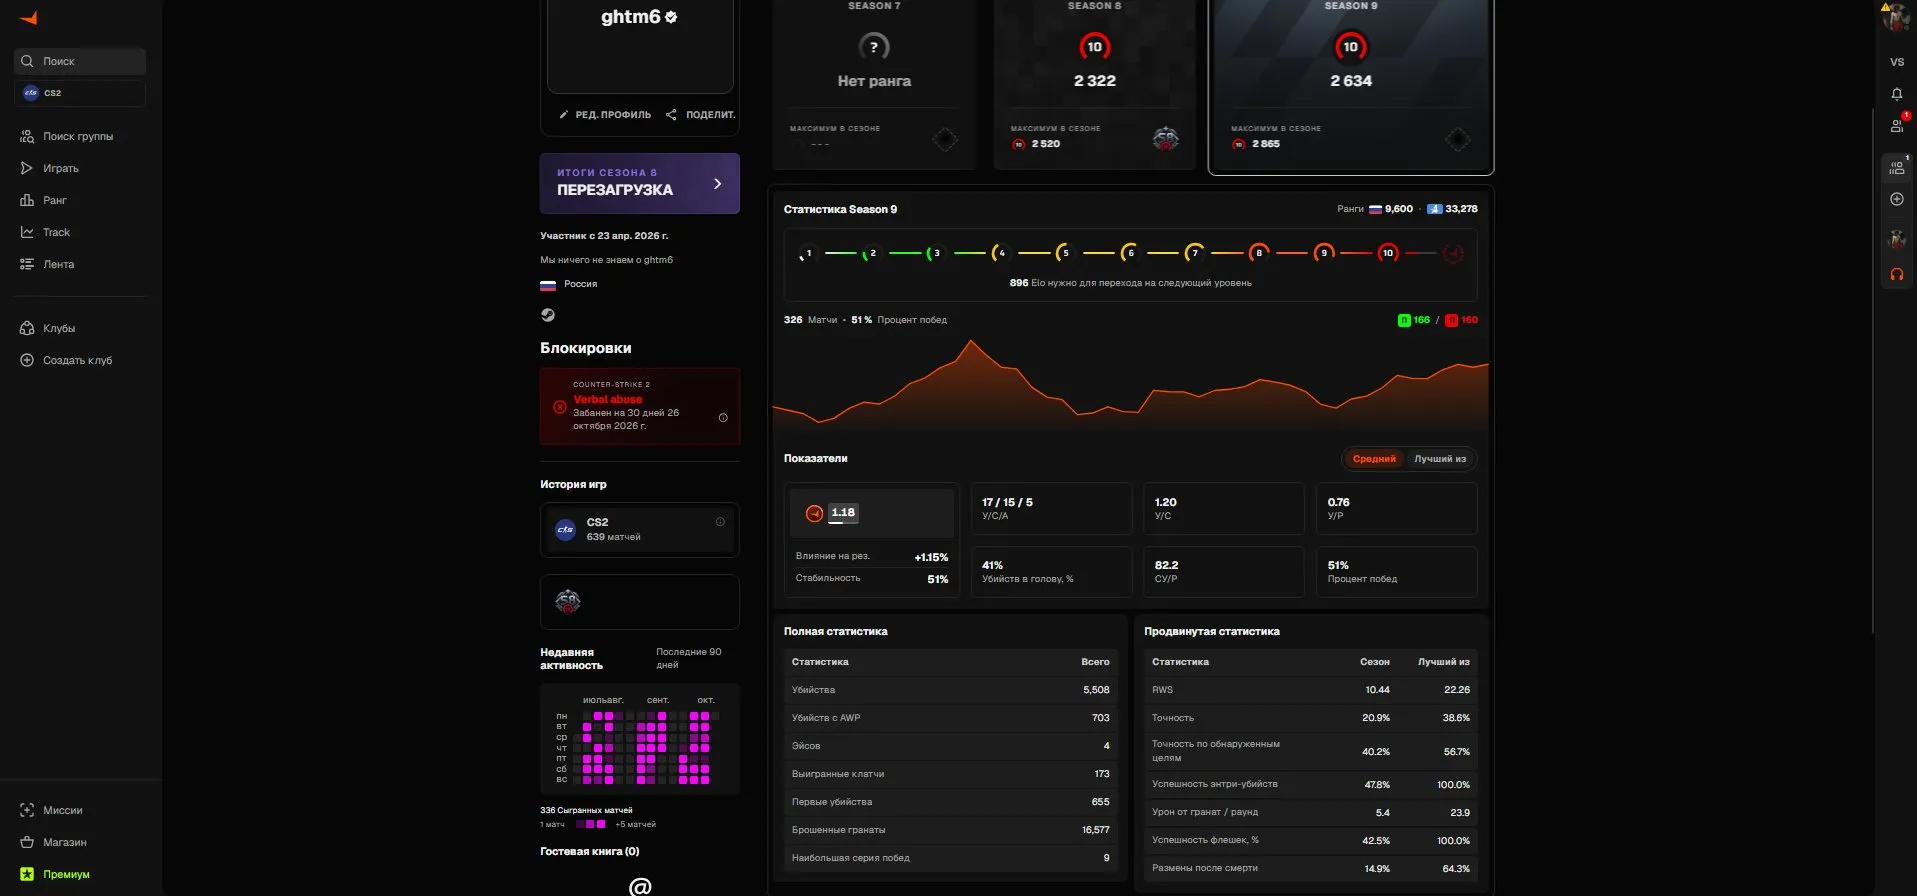The width and height of the screenshot is (1917, 896).
Task: Select the level 8 marker on progress track
Action: click(x=1258, y=253)
